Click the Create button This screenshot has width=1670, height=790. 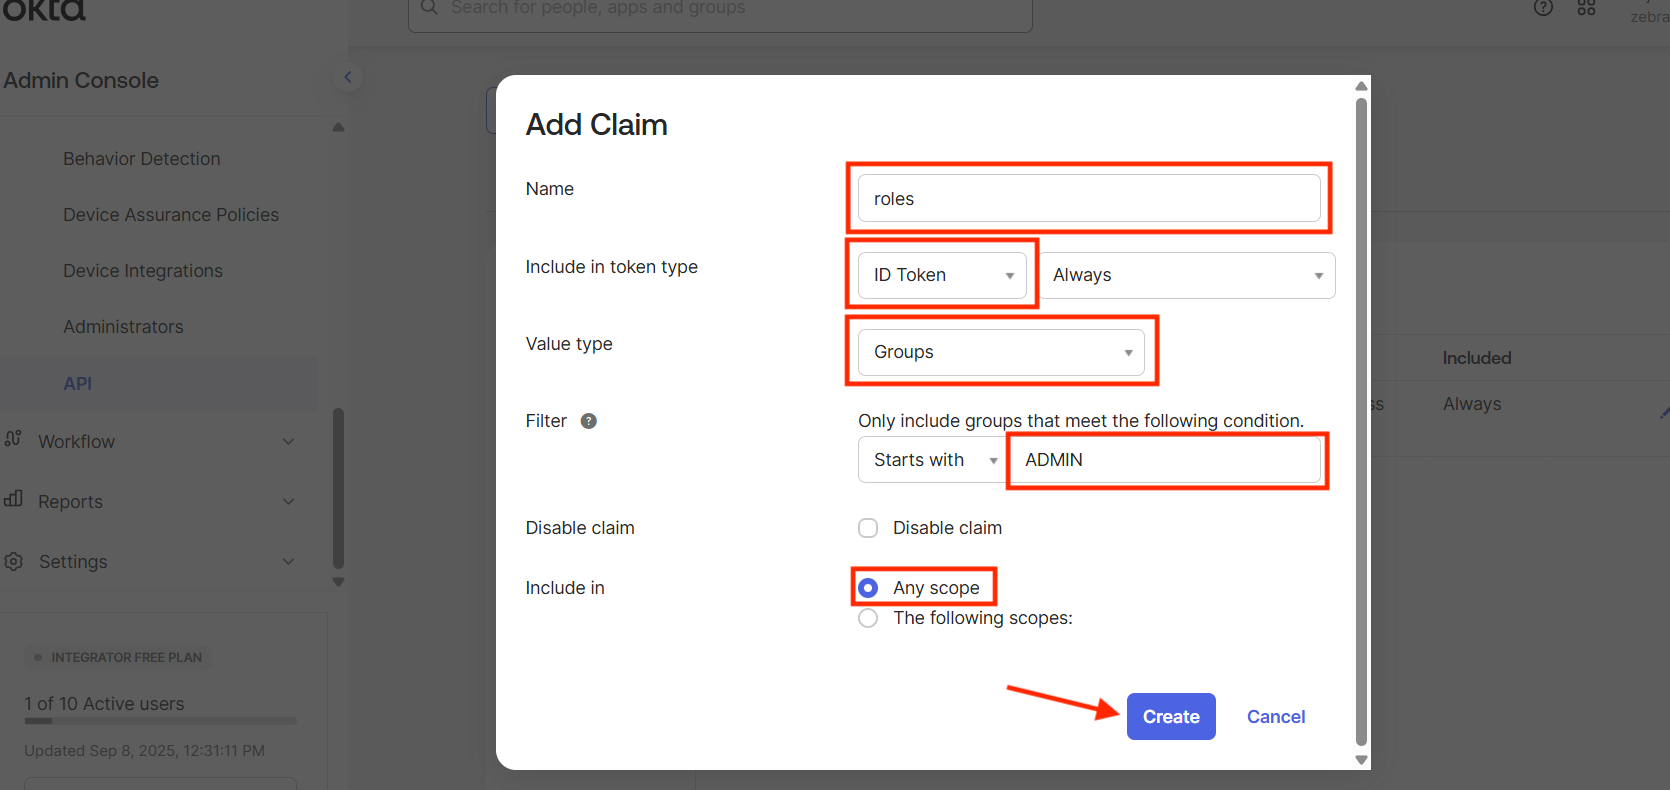(x=1171, y=717)
